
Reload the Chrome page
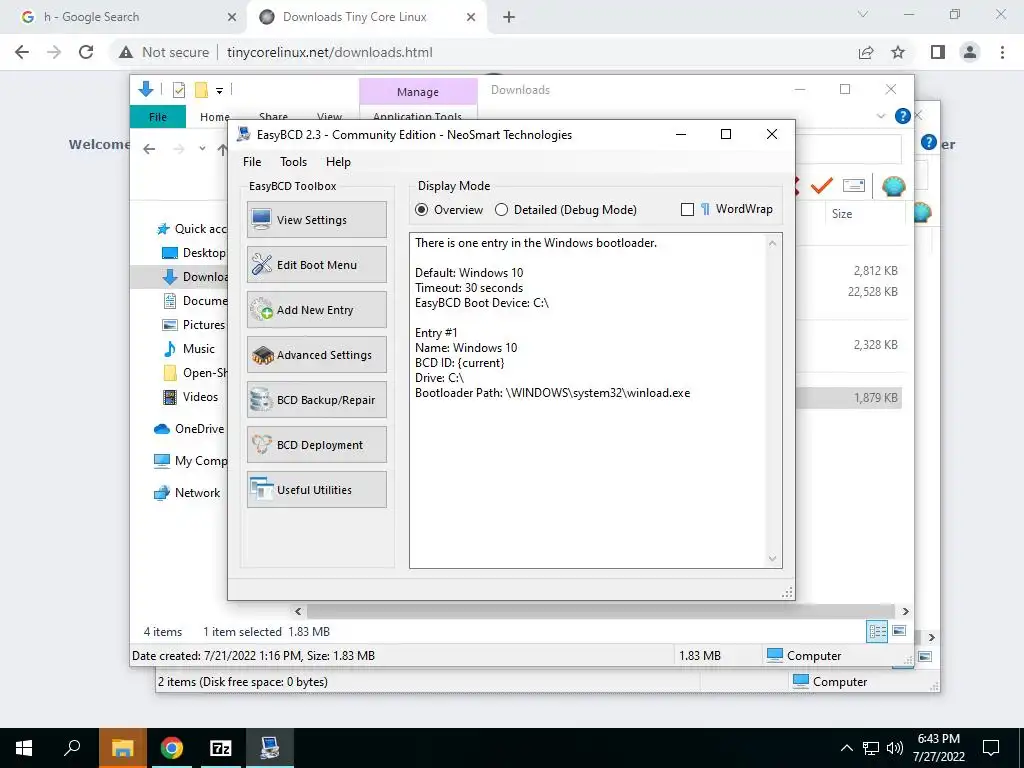86,52
